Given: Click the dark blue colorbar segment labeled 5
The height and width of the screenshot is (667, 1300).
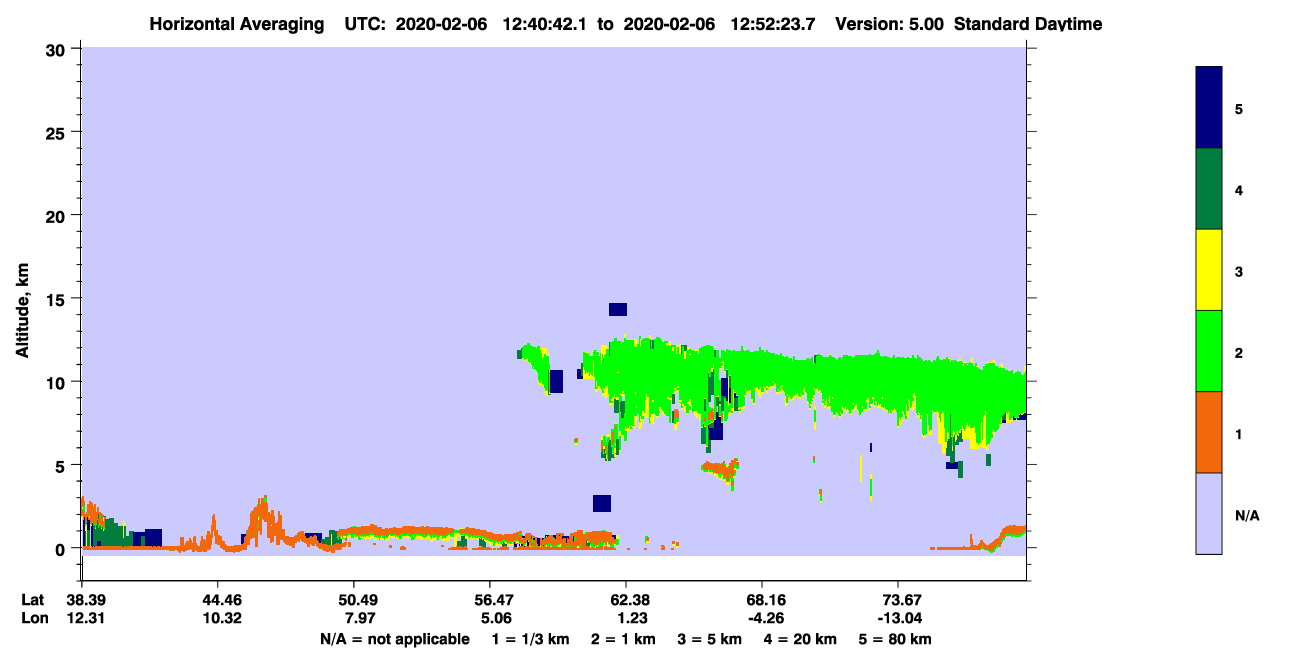Looking at the screenshot, I should (1209, 108).
